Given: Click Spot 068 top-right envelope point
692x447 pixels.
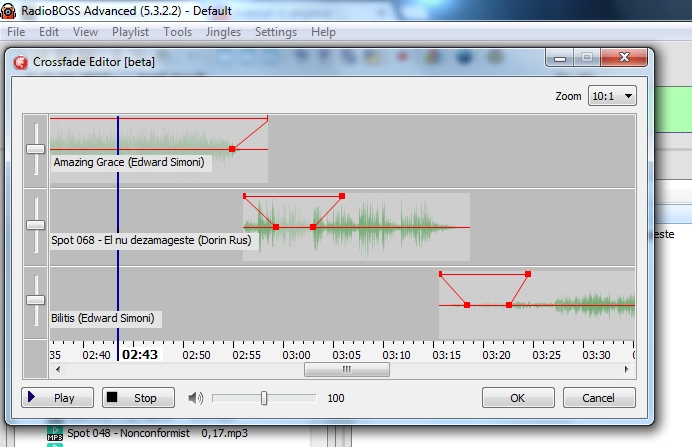Looking at the screenshot, I should point(342,196).
